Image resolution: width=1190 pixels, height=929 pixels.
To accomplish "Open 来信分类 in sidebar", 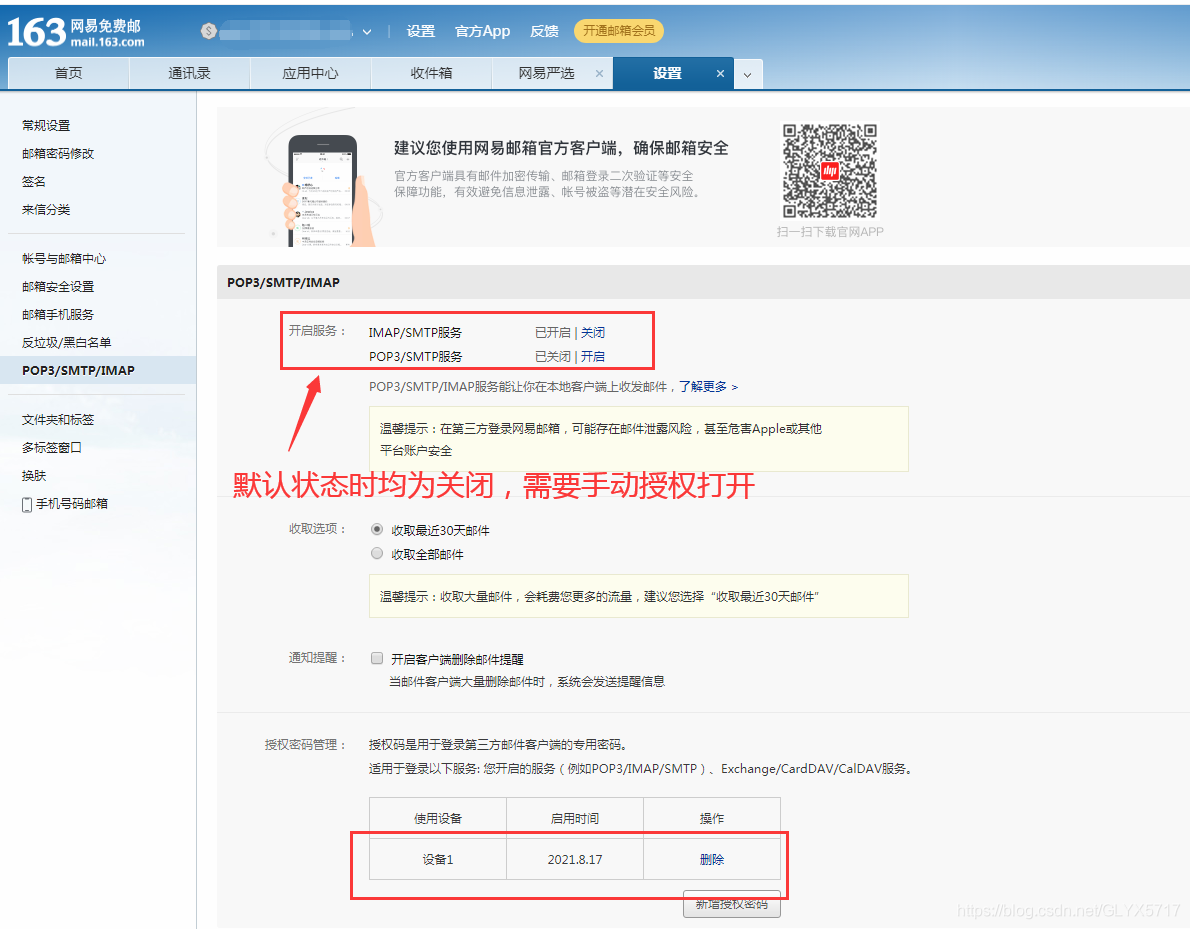I will click(x=46, y=209).
